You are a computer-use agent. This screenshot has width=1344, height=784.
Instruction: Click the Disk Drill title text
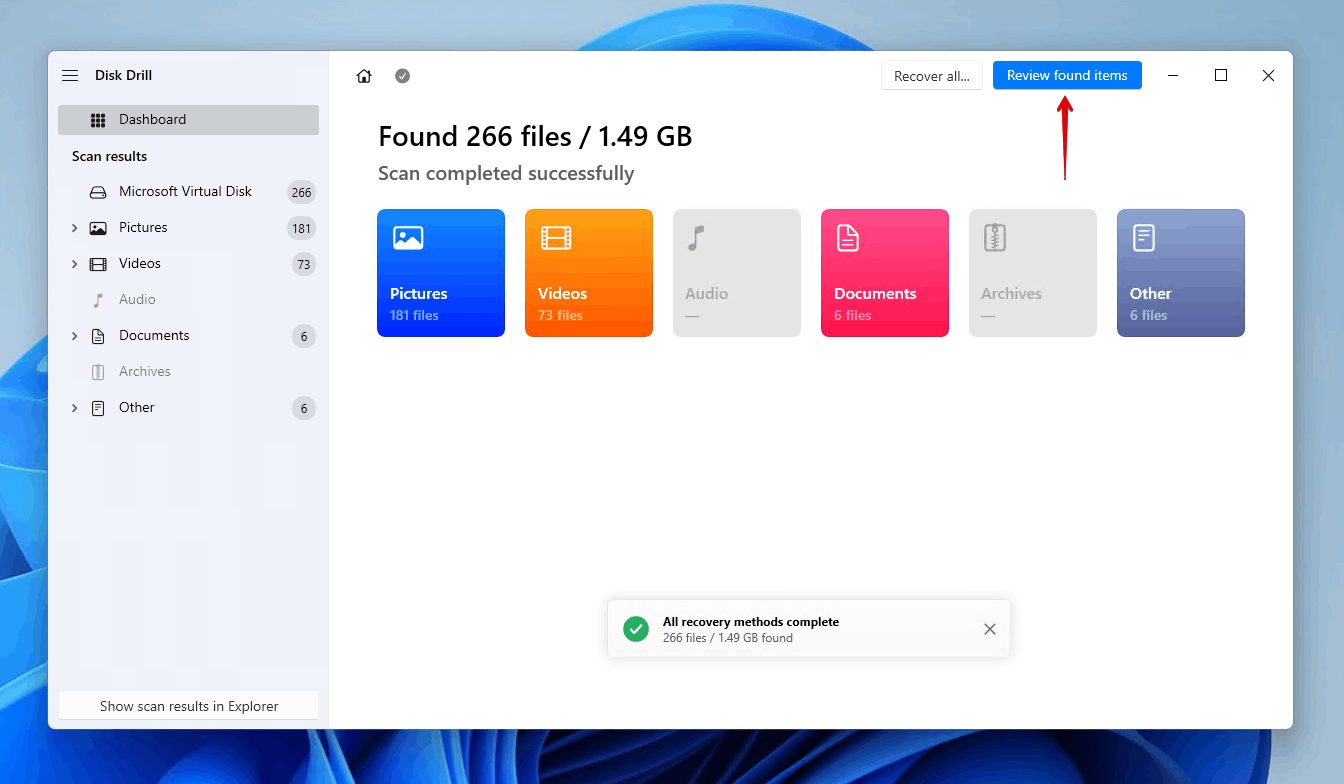pos(123,76)
